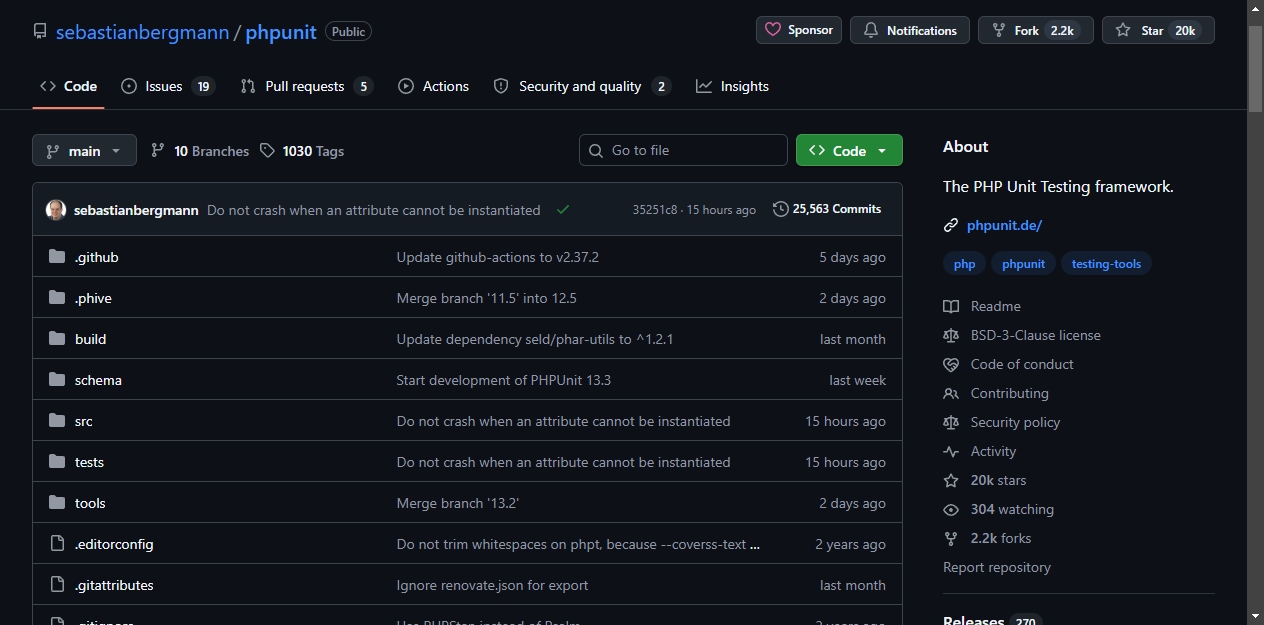Click the Notifications bell icon

point(871,31)
